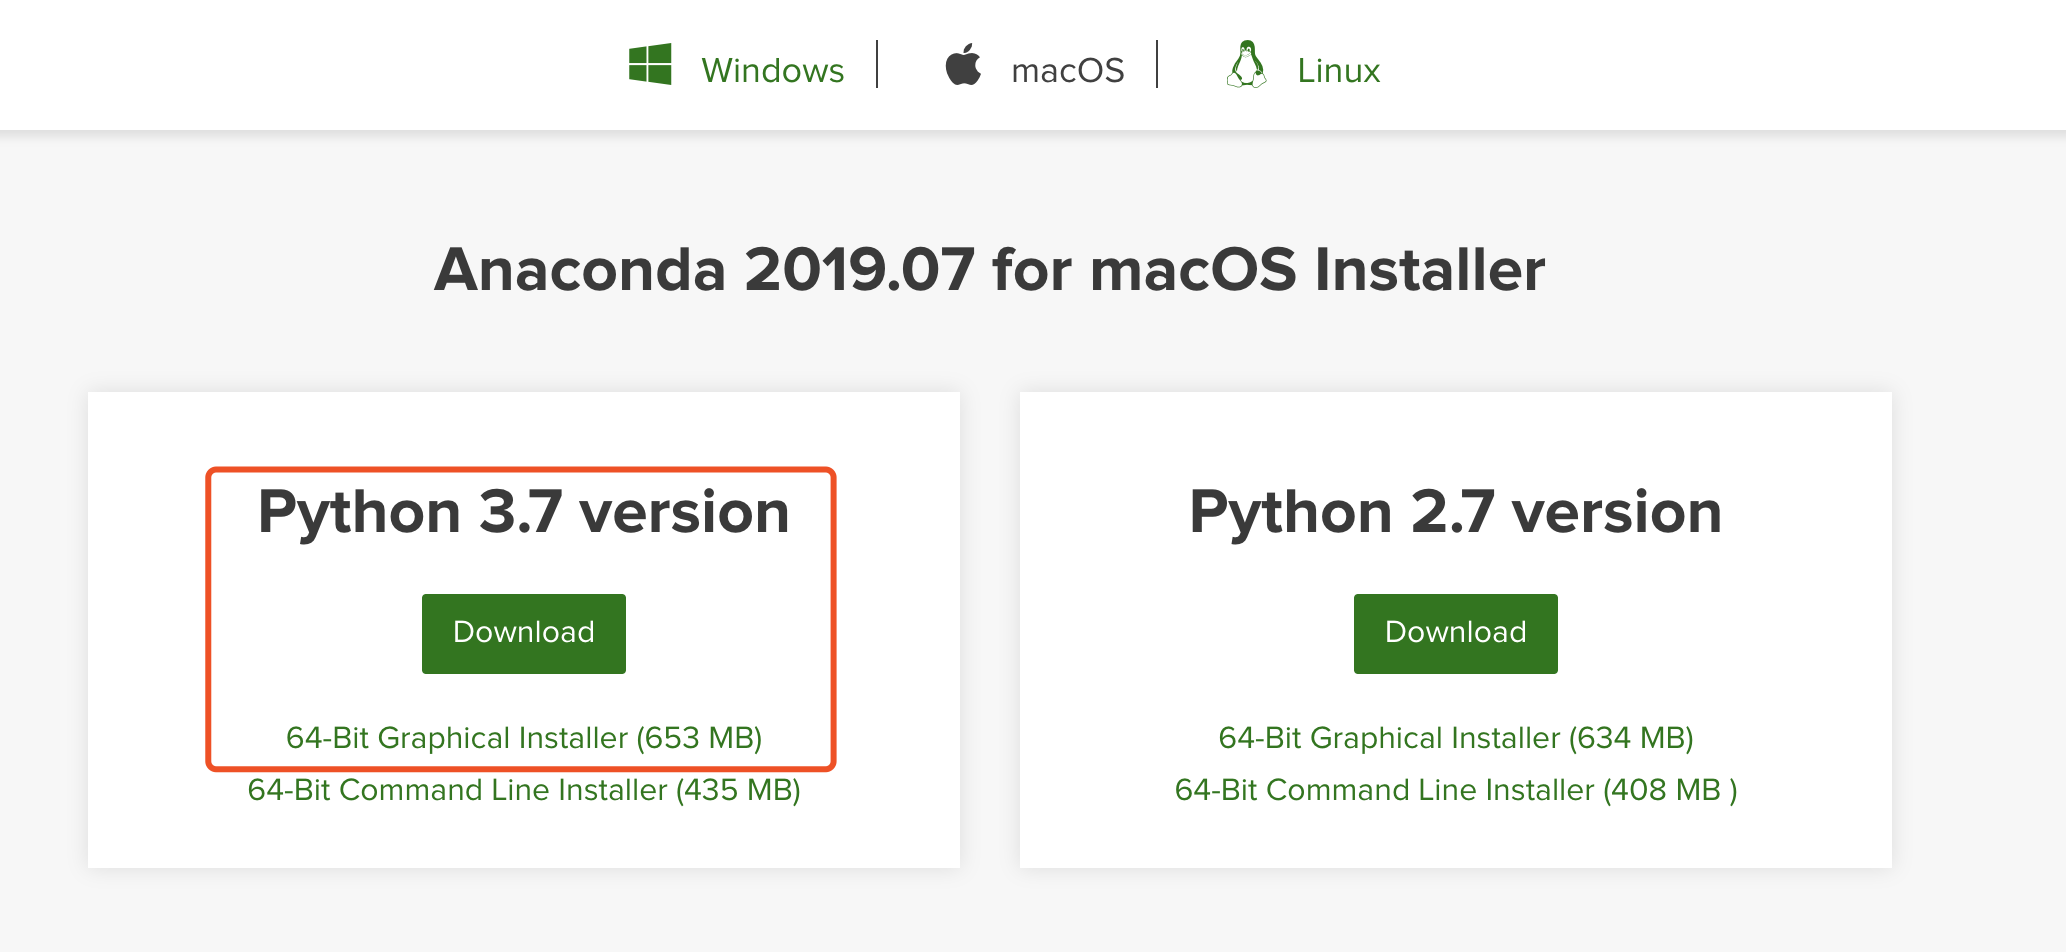Click the white OS selector bar background
The width and height of the screenshot is (2066, 952).
300,65
